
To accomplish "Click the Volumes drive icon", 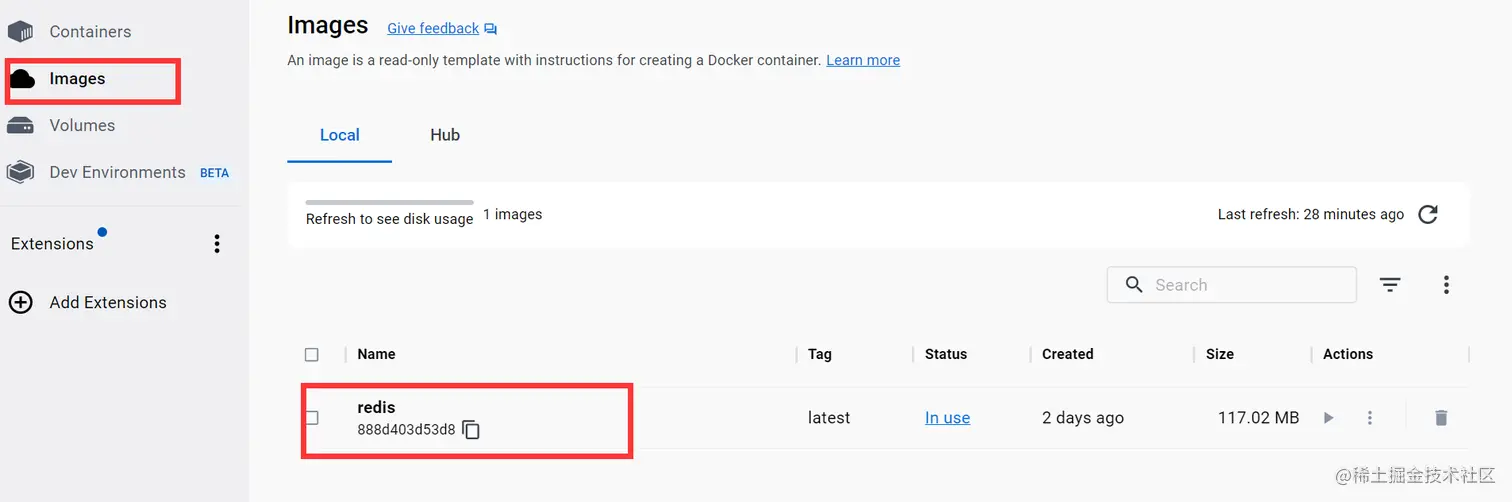I will [22, 125].
